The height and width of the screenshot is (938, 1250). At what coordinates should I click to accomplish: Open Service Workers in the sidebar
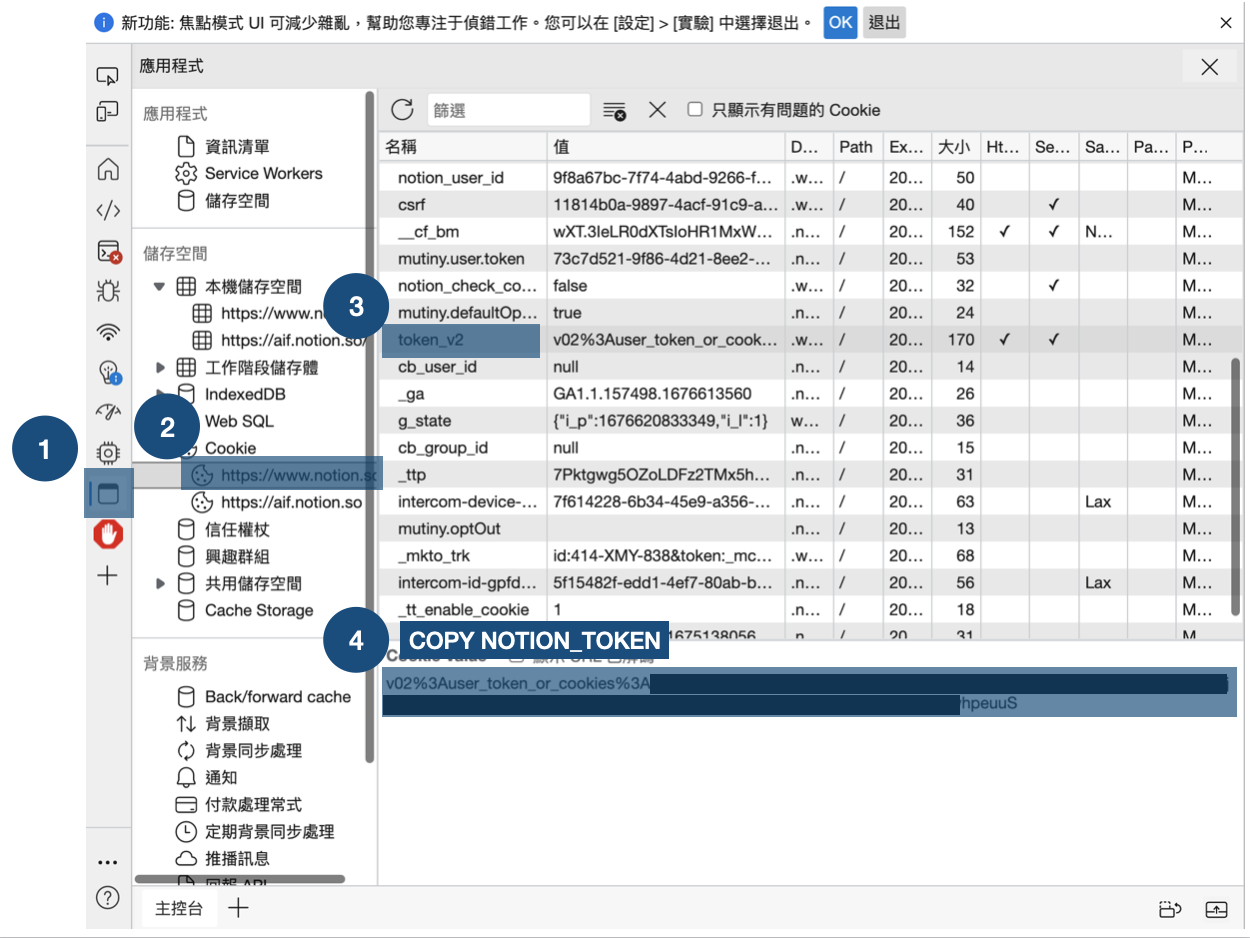pos(264,173)
